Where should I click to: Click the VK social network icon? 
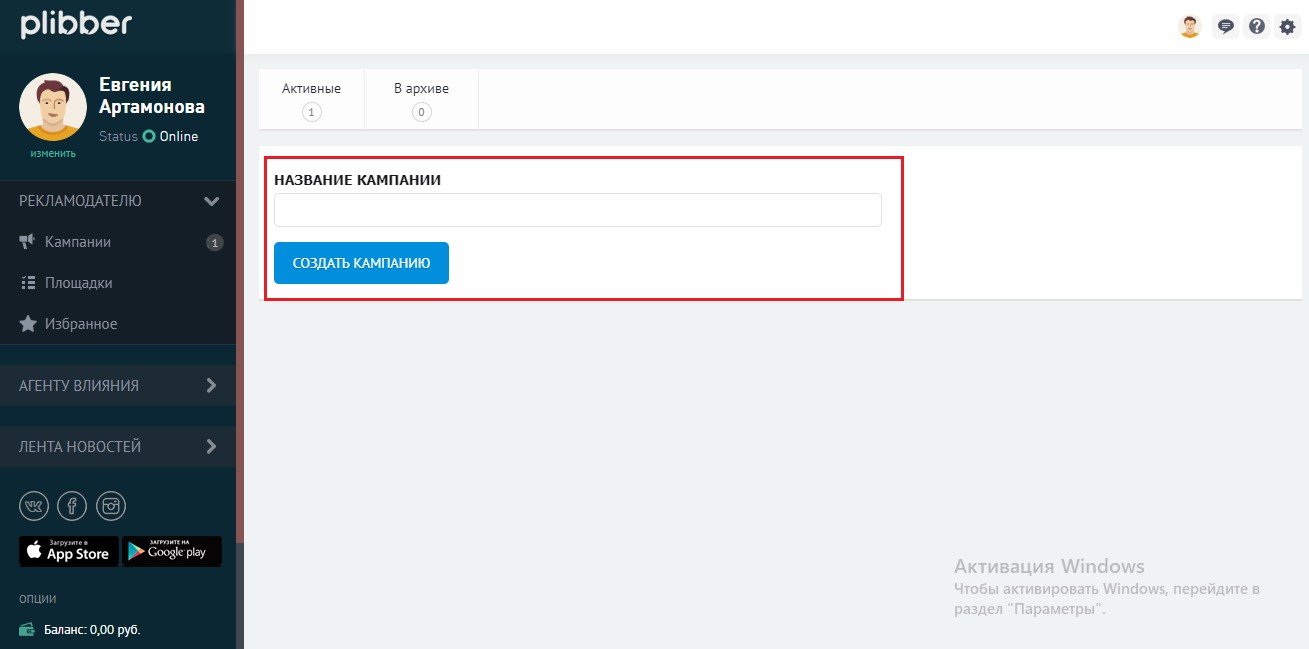click(34, 506)
